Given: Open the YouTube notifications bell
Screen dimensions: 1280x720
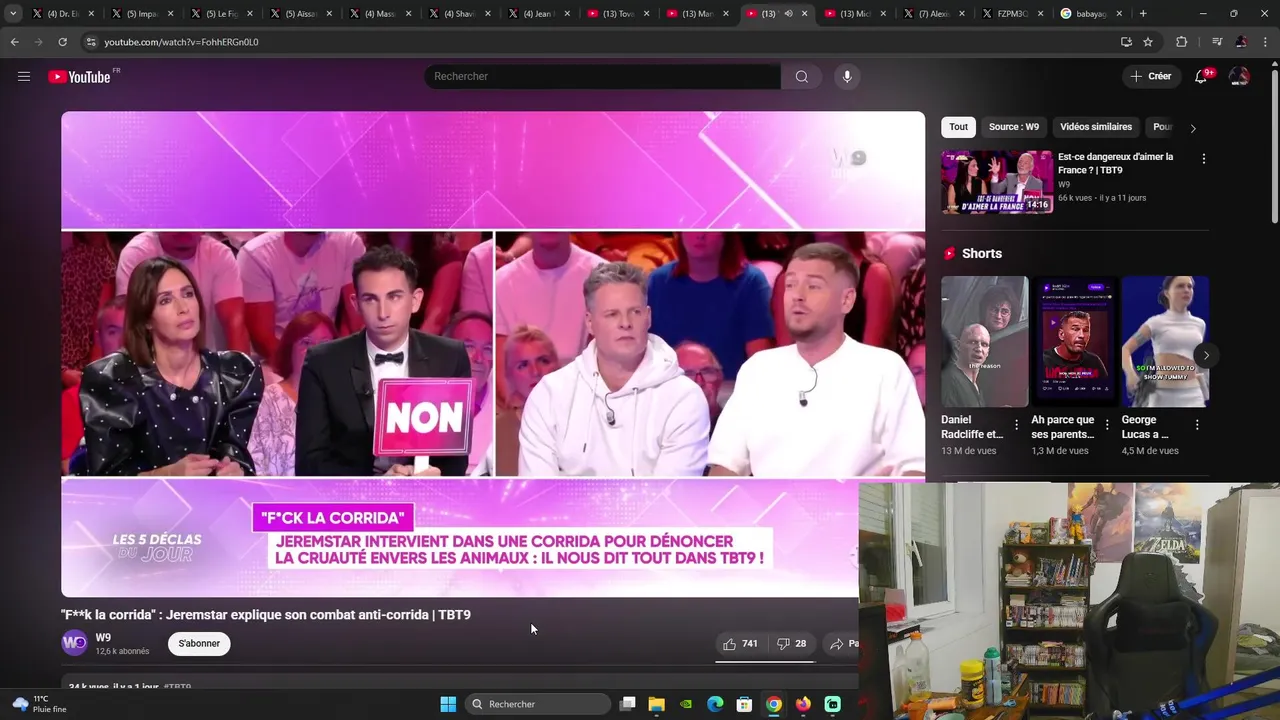Looking at the screenshot, I should (1202, 77).
